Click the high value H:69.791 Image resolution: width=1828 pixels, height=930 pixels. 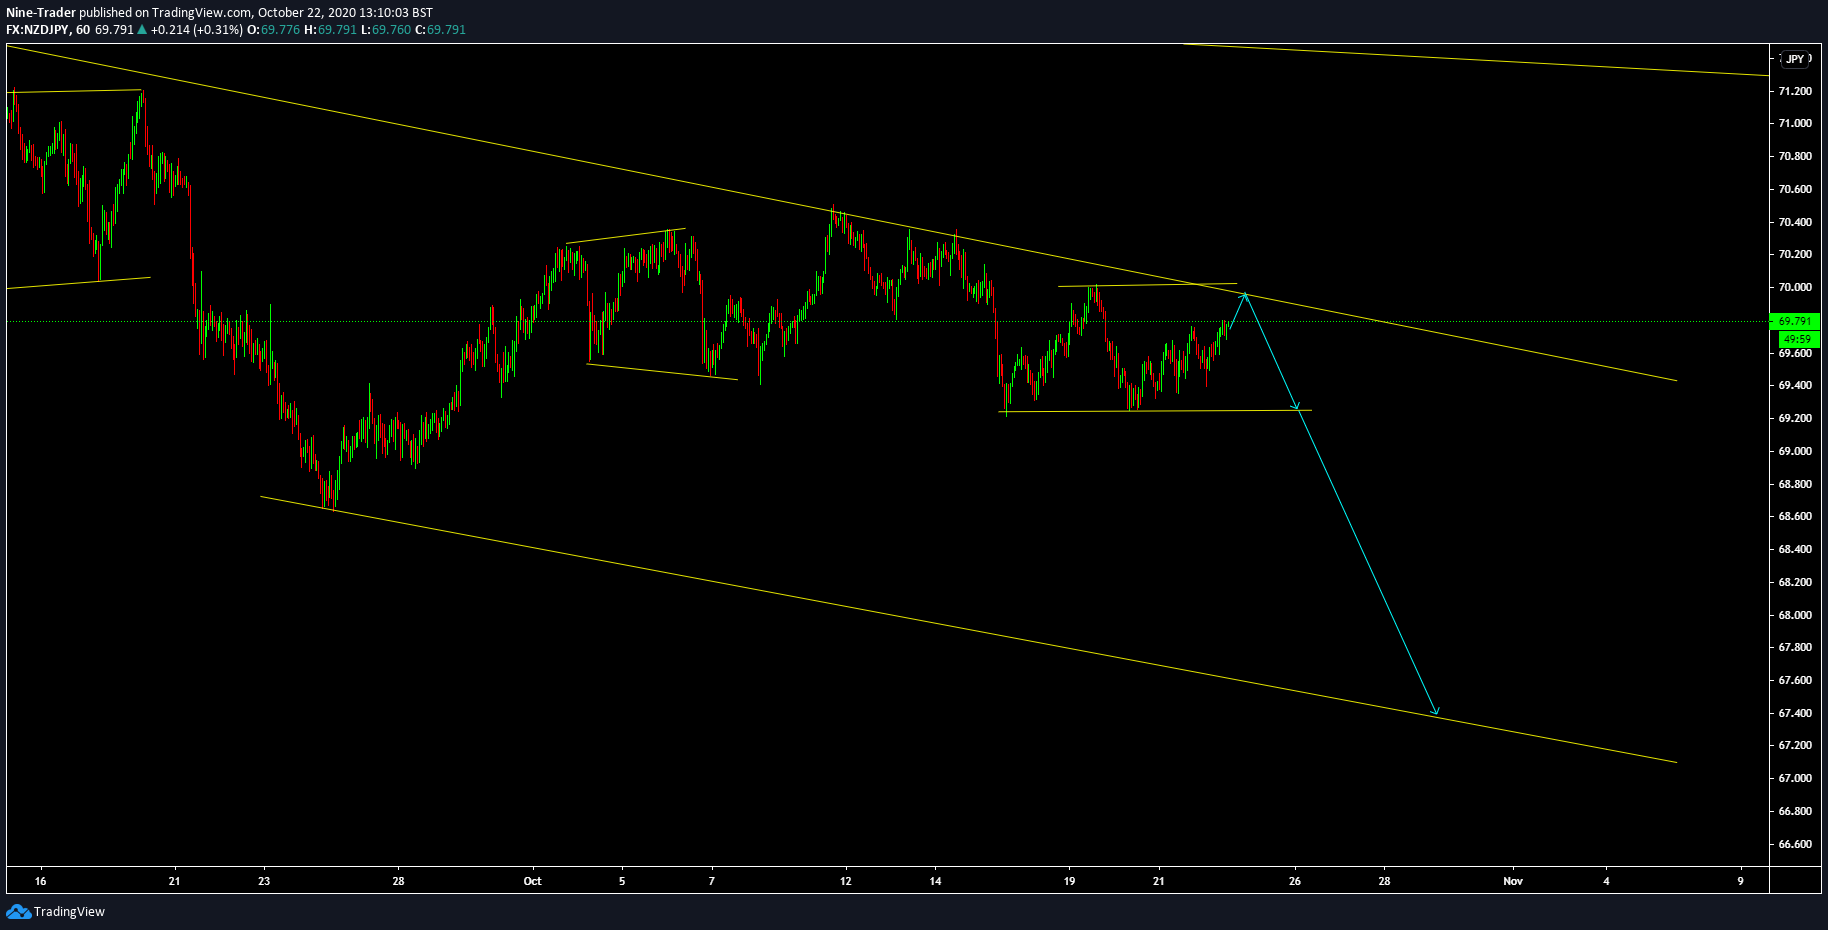(330, 30)
